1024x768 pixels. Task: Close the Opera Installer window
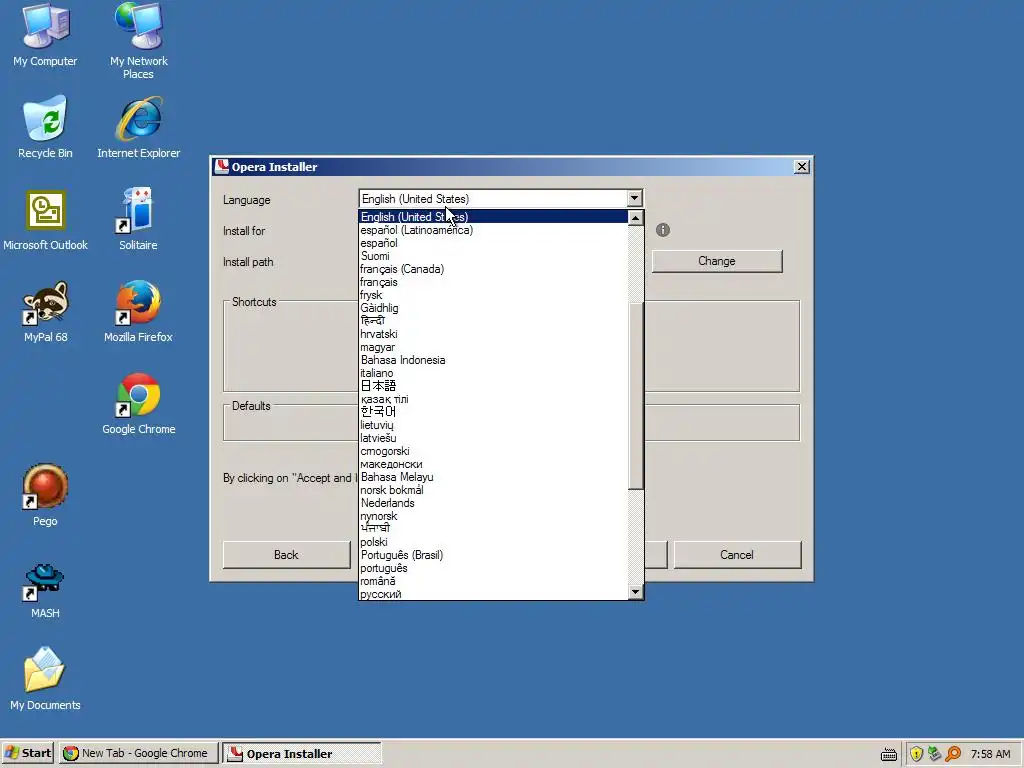801,167
